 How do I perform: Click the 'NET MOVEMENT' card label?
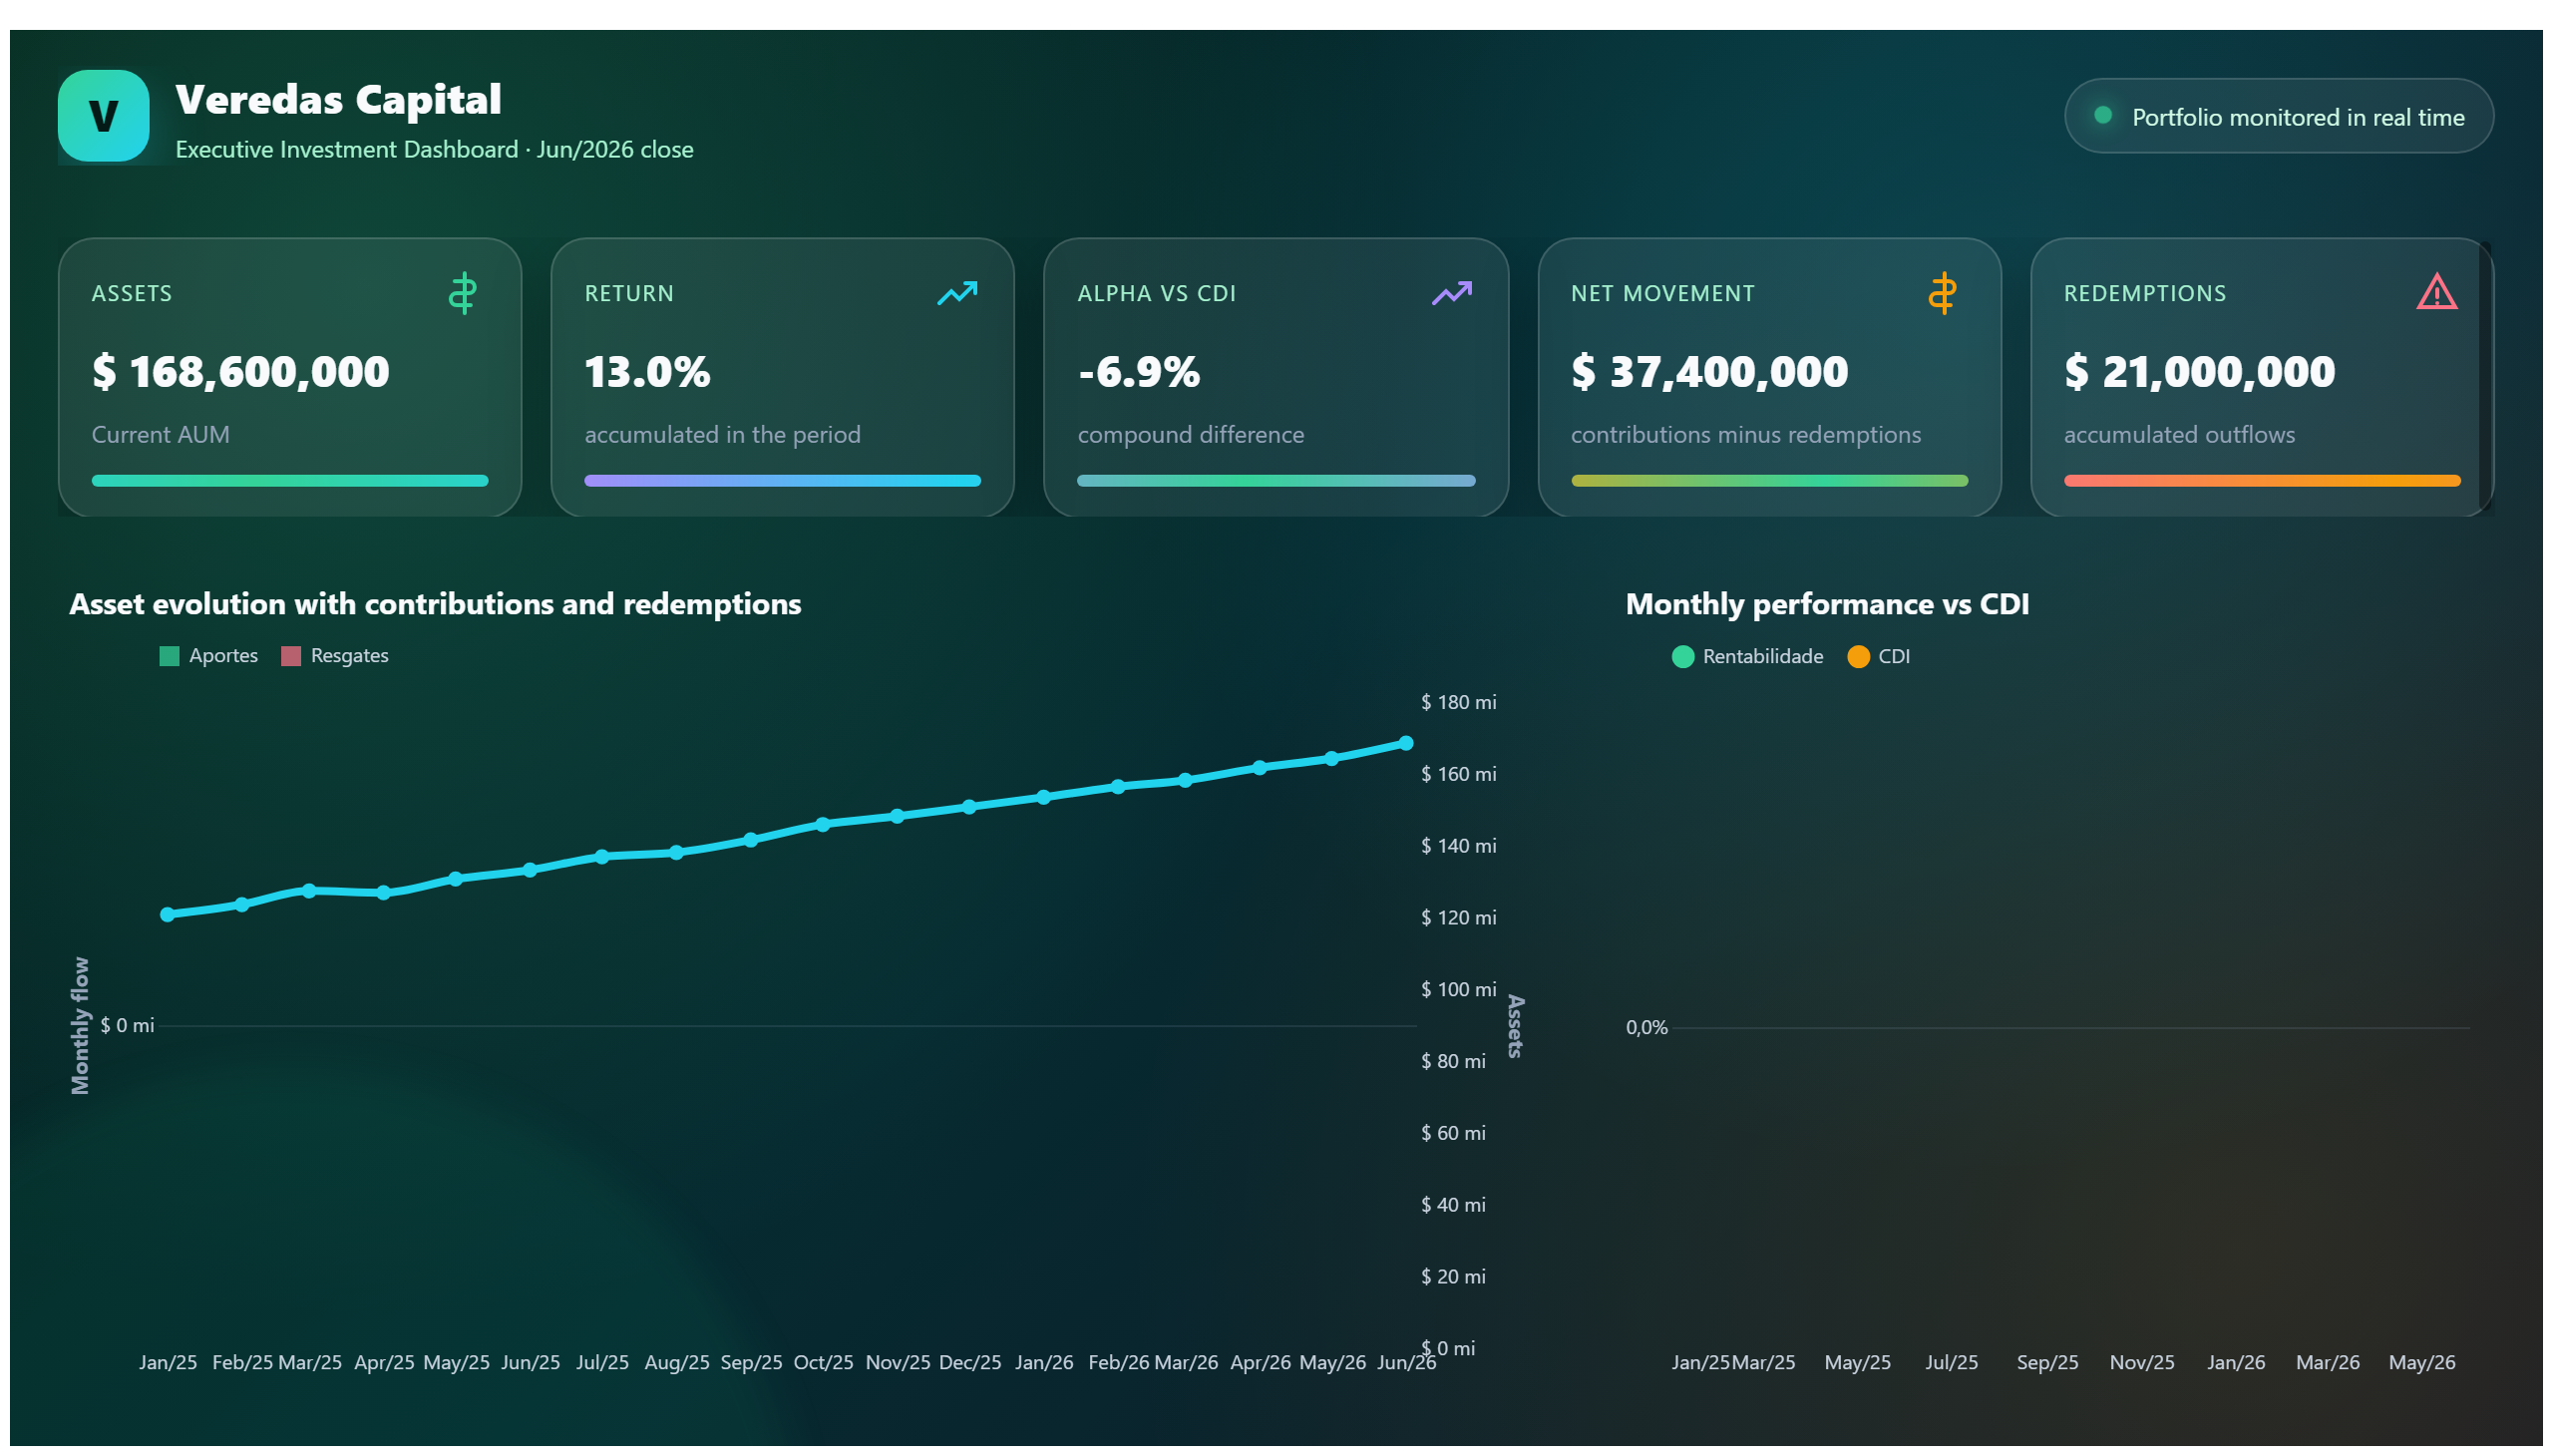coord(1662,293)
